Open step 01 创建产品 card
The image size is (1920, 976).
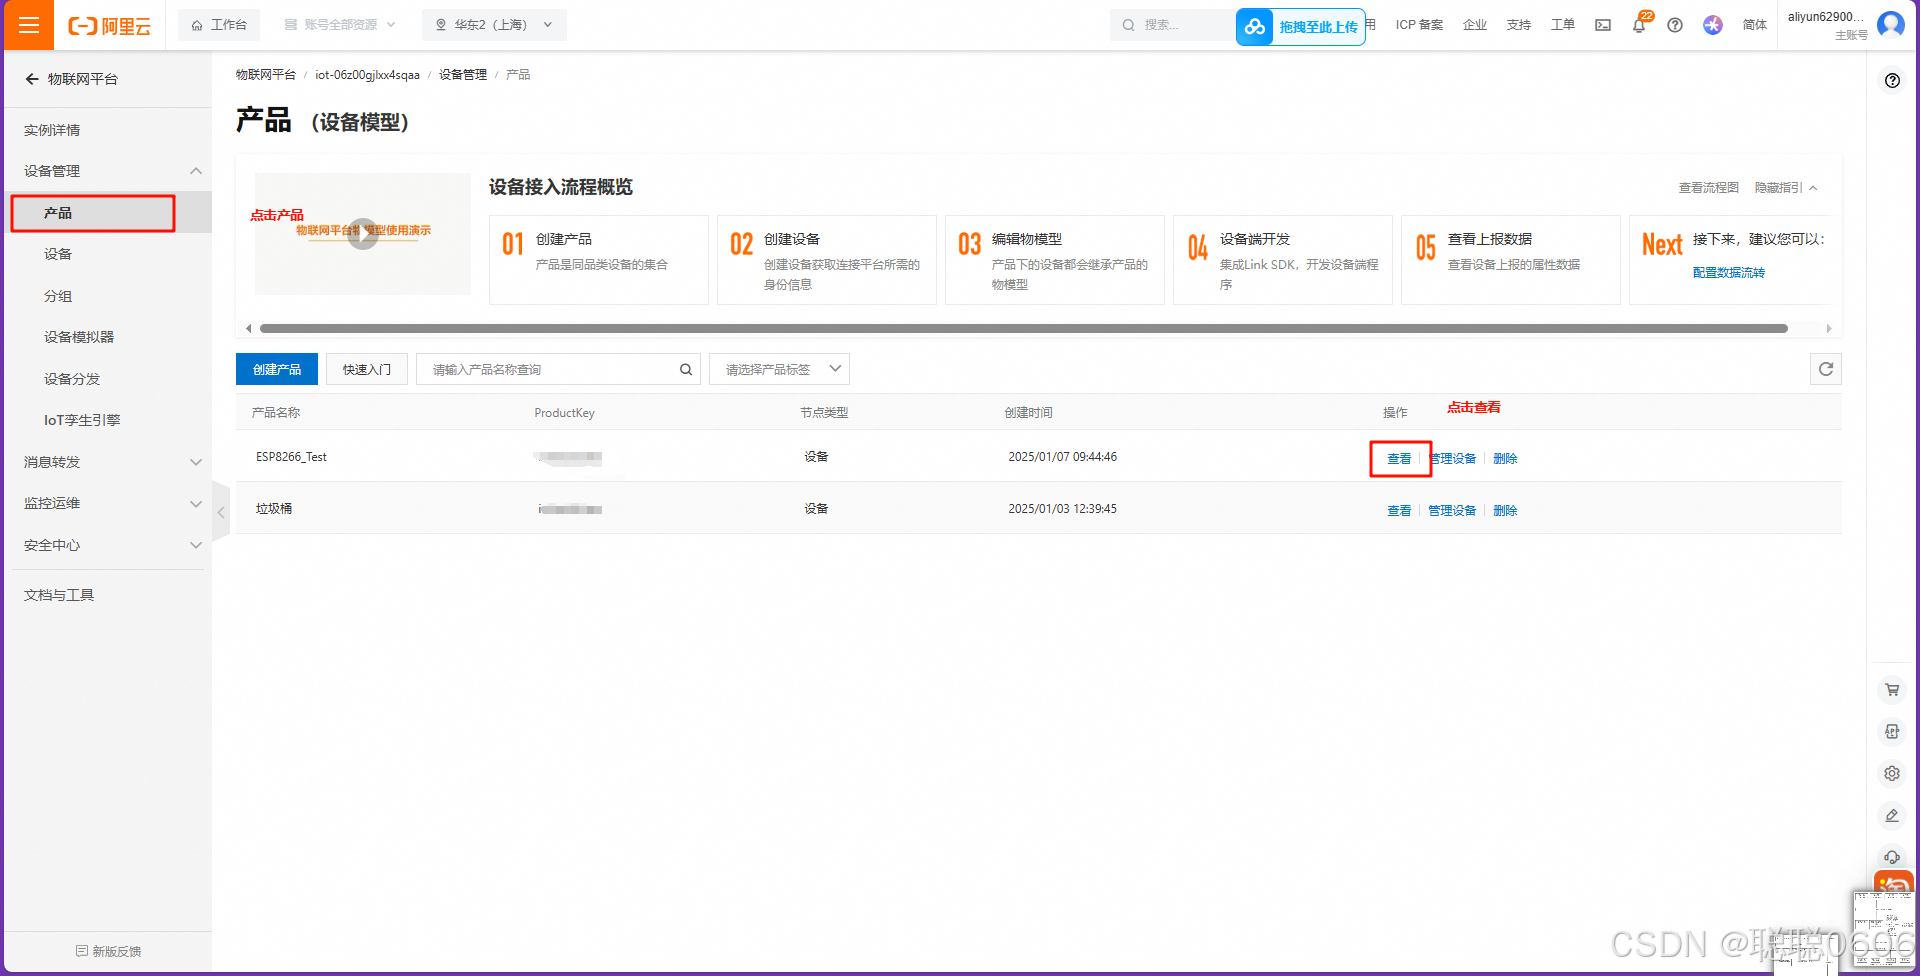599,260
